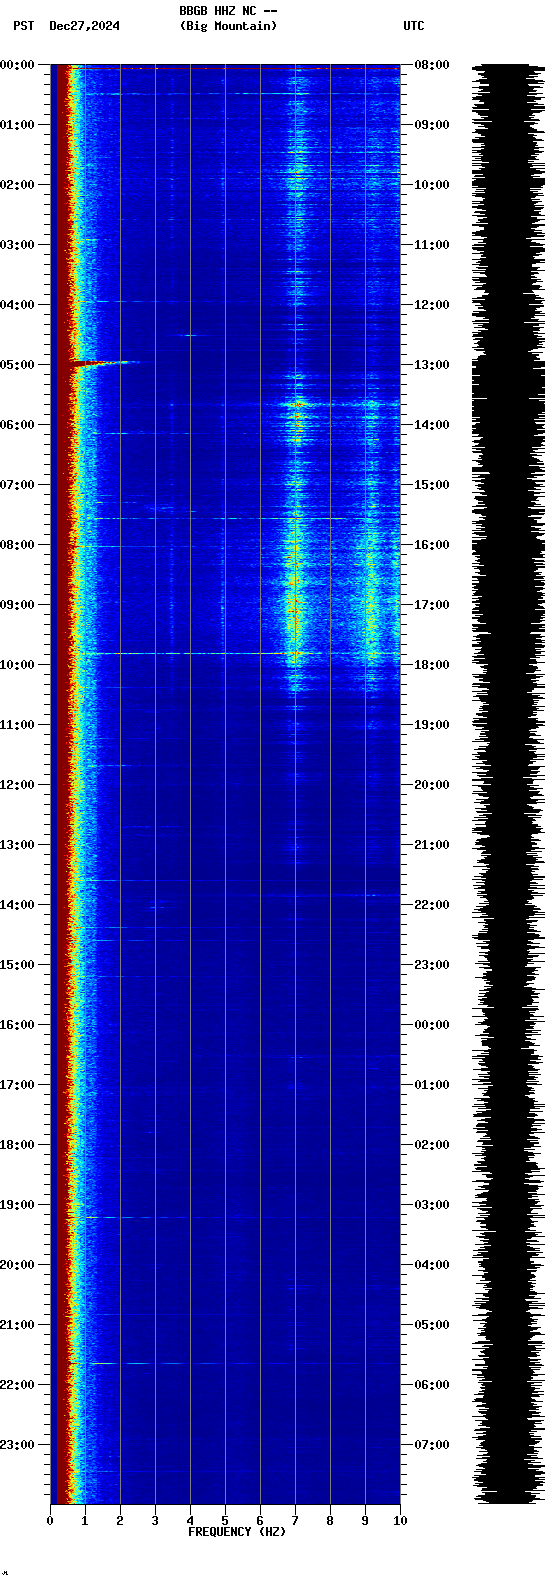Click the UTC '00:00' time label
552x1584 pixels.
coord(431,1025)
